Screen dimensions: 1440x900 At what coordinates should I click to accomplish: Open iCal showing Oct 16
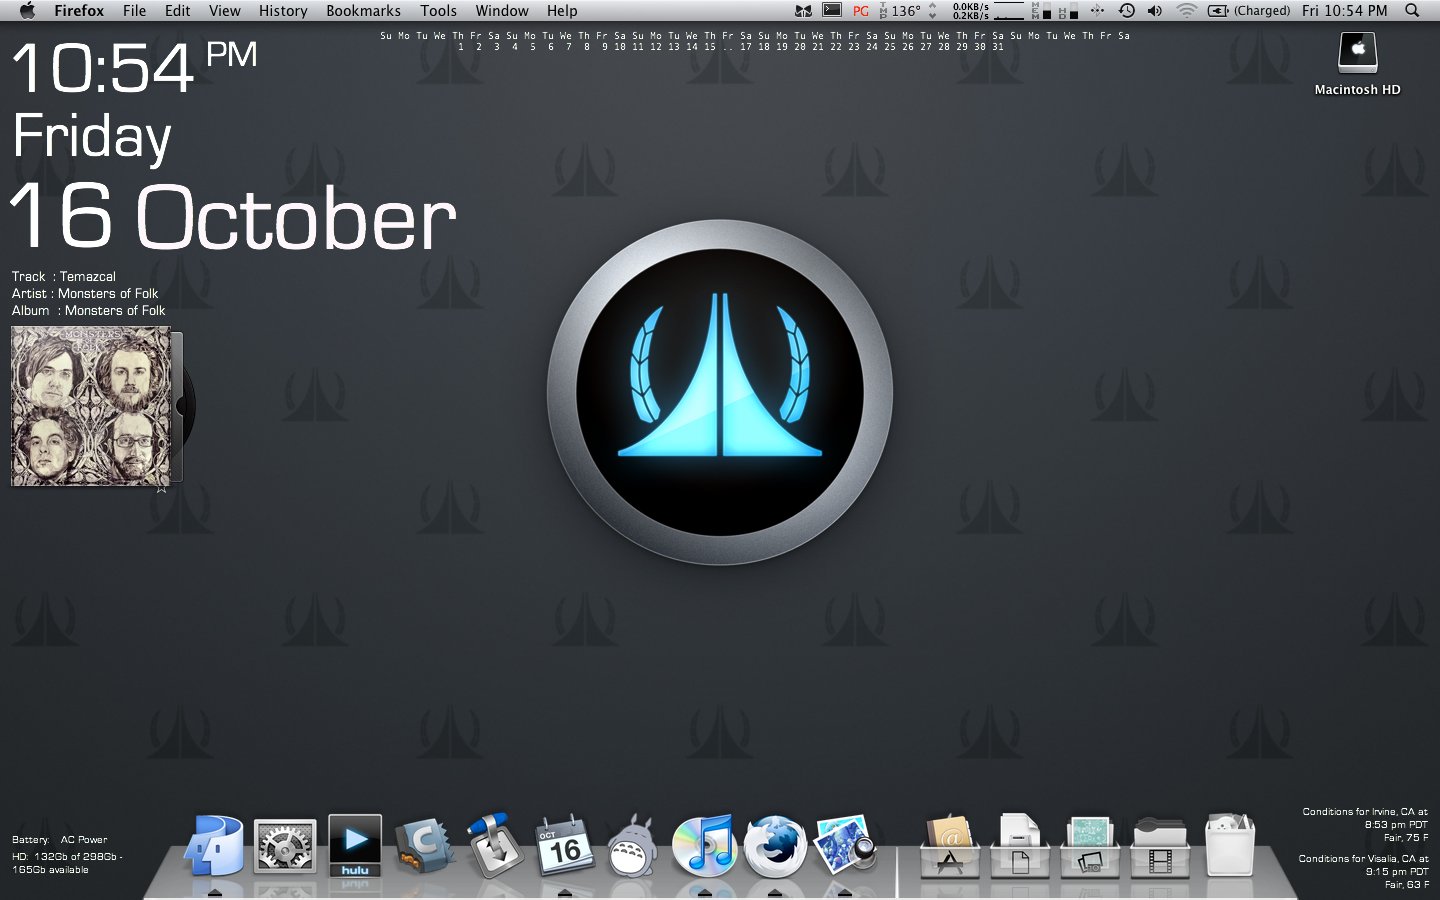click(565, 847)
